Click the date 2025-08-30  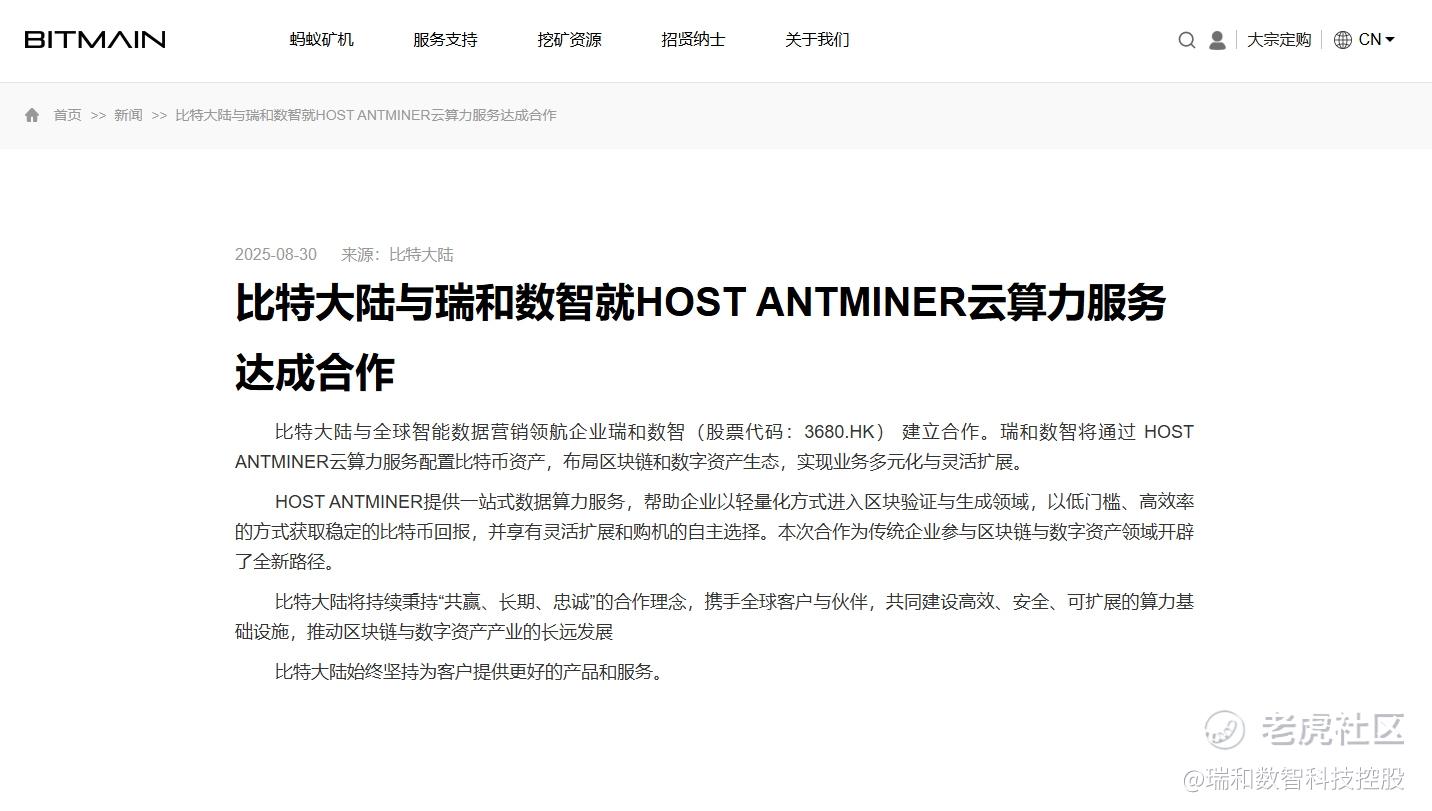coord(276,254)
